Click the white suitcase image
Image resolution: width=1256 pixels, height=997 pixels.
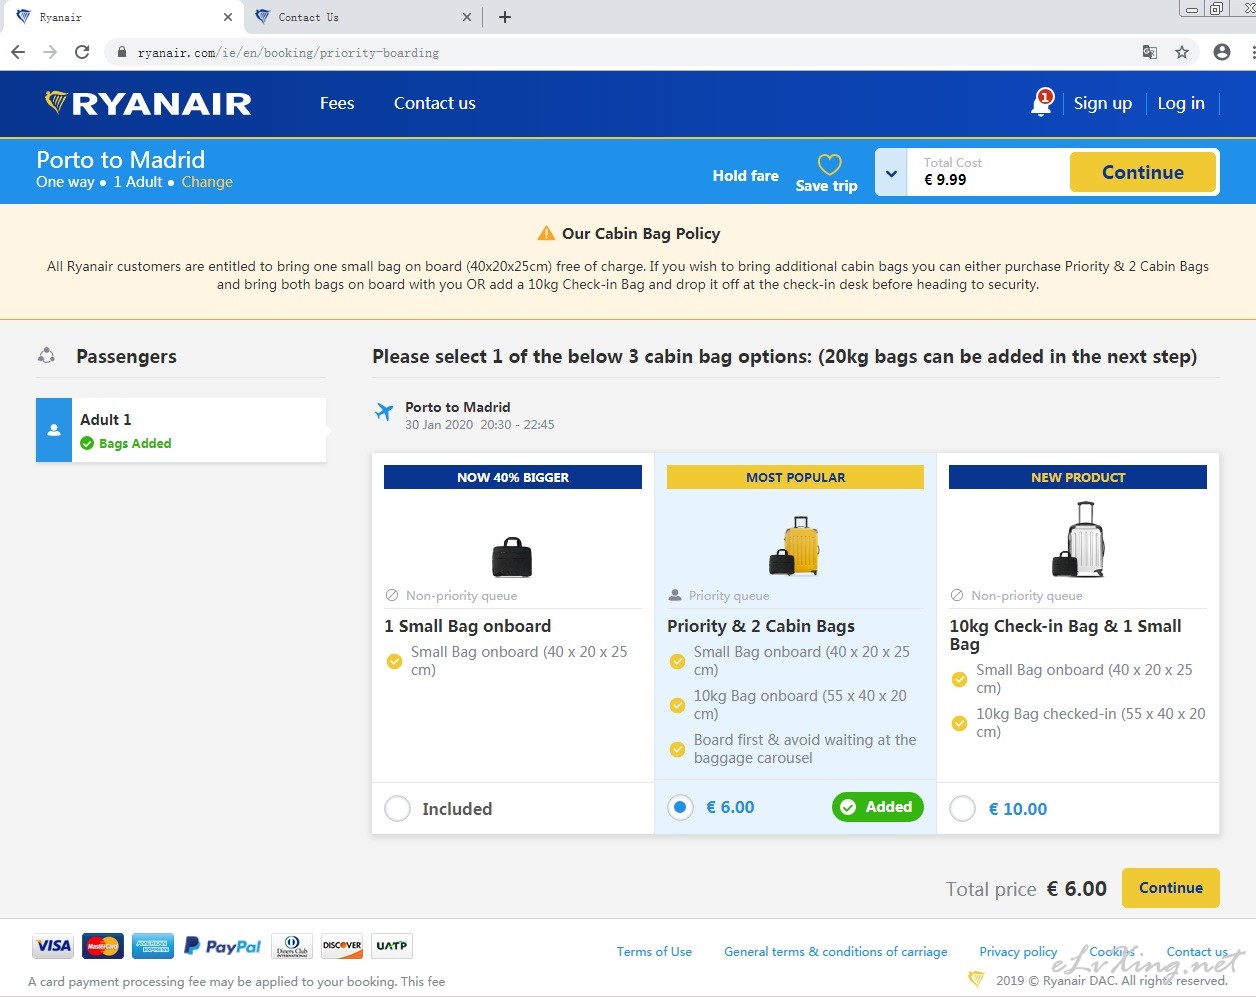(x=1078, y=539)
